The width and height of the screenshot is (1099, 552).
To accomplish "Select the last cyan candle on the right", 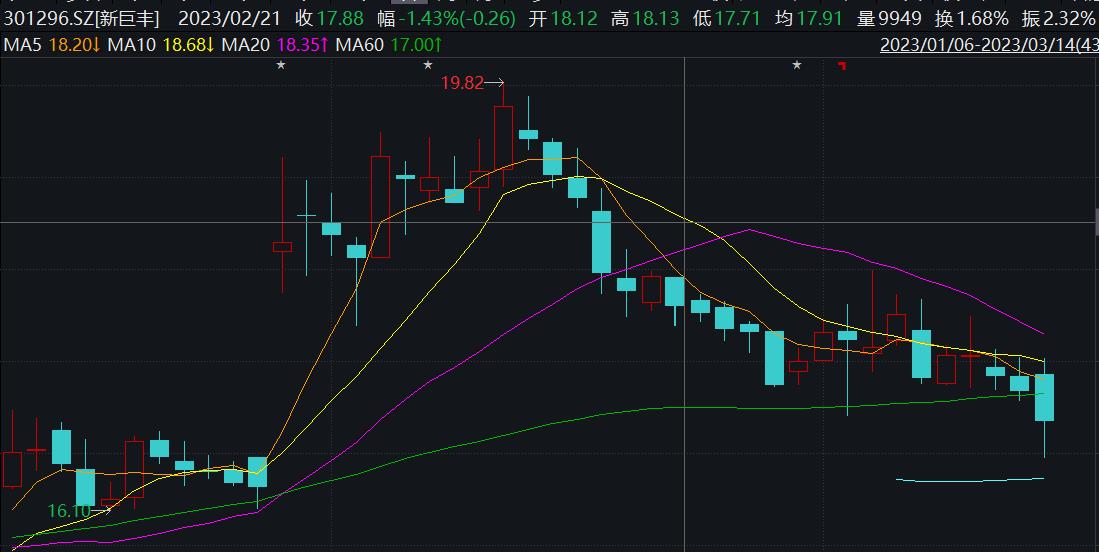I will (1044, 397).
